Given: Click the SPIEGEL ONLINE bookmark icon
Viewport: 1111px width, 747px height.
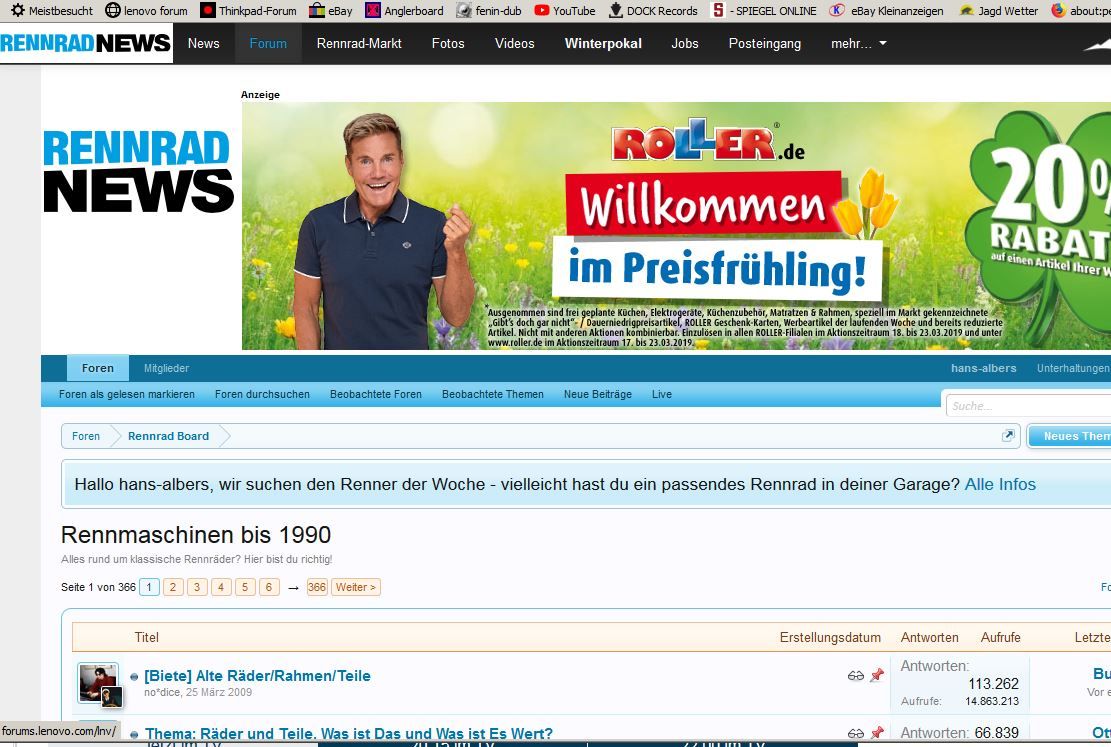Looking at the screenshot, I should tap(718, 11).
